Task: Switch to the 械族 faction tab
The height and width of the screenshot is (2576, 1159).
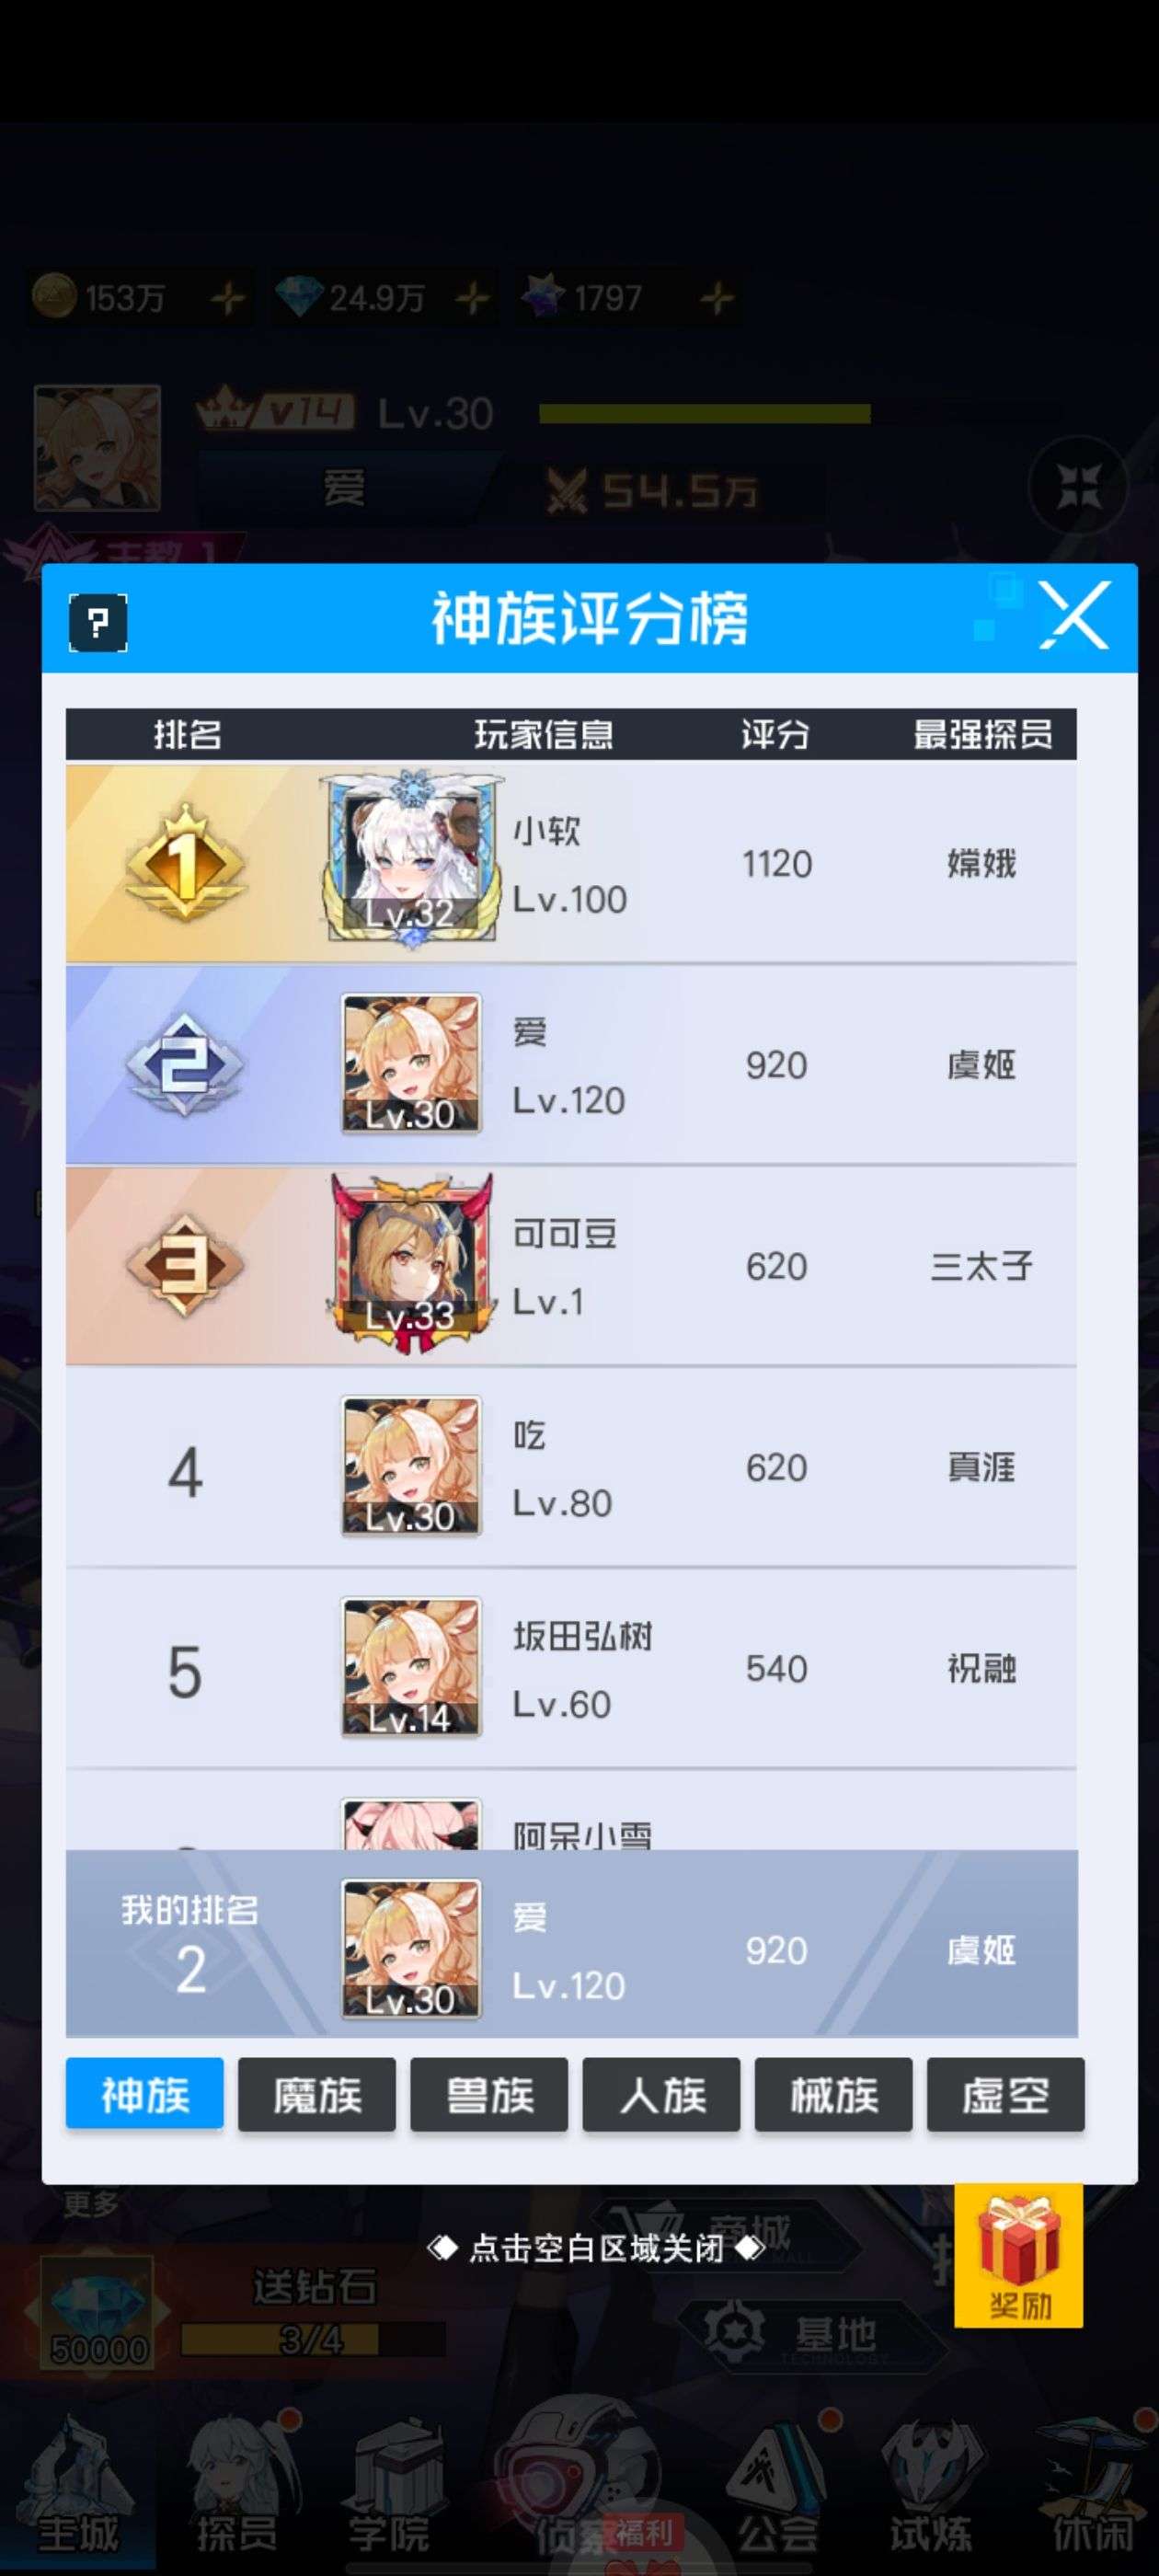Action: tap(833, 2094)
